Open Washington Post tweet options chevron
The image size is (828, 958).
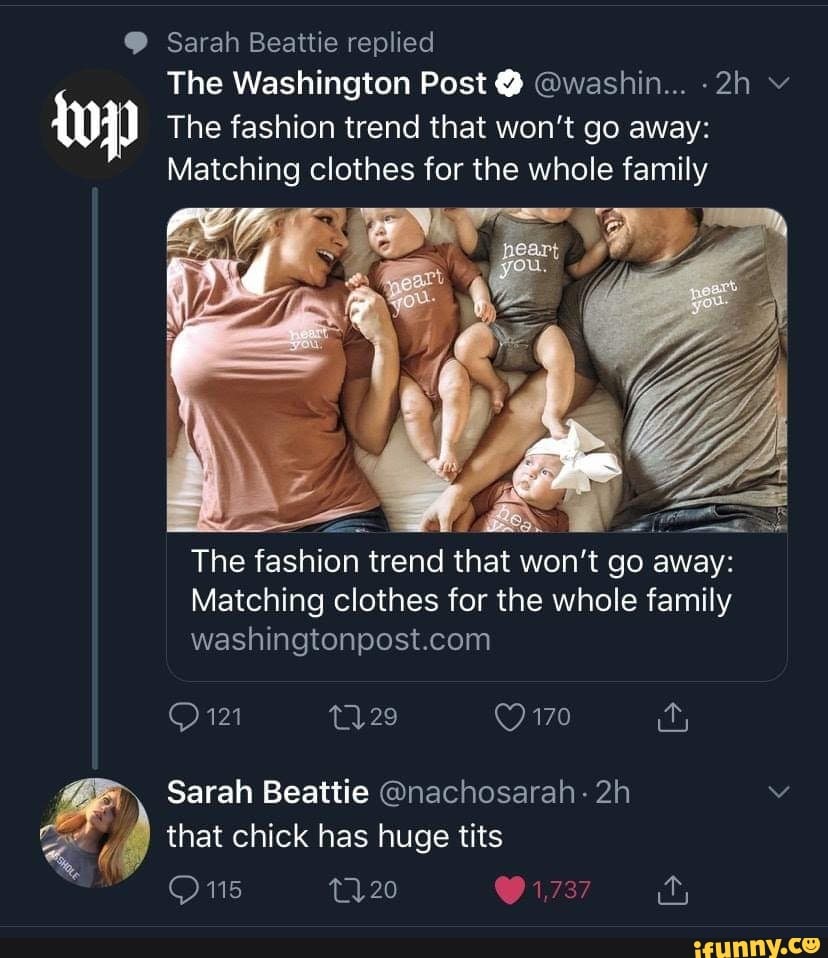click(x=780, y=85)
